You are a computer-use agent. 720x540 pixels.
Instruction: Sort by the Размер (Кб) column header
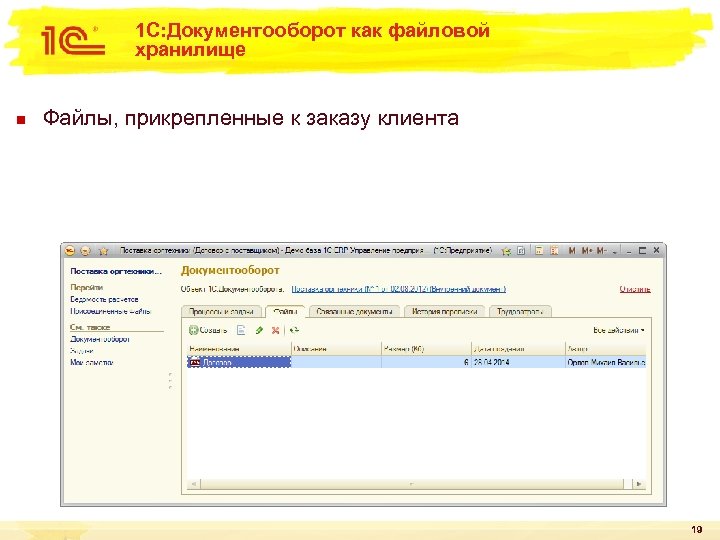[427, 349]
